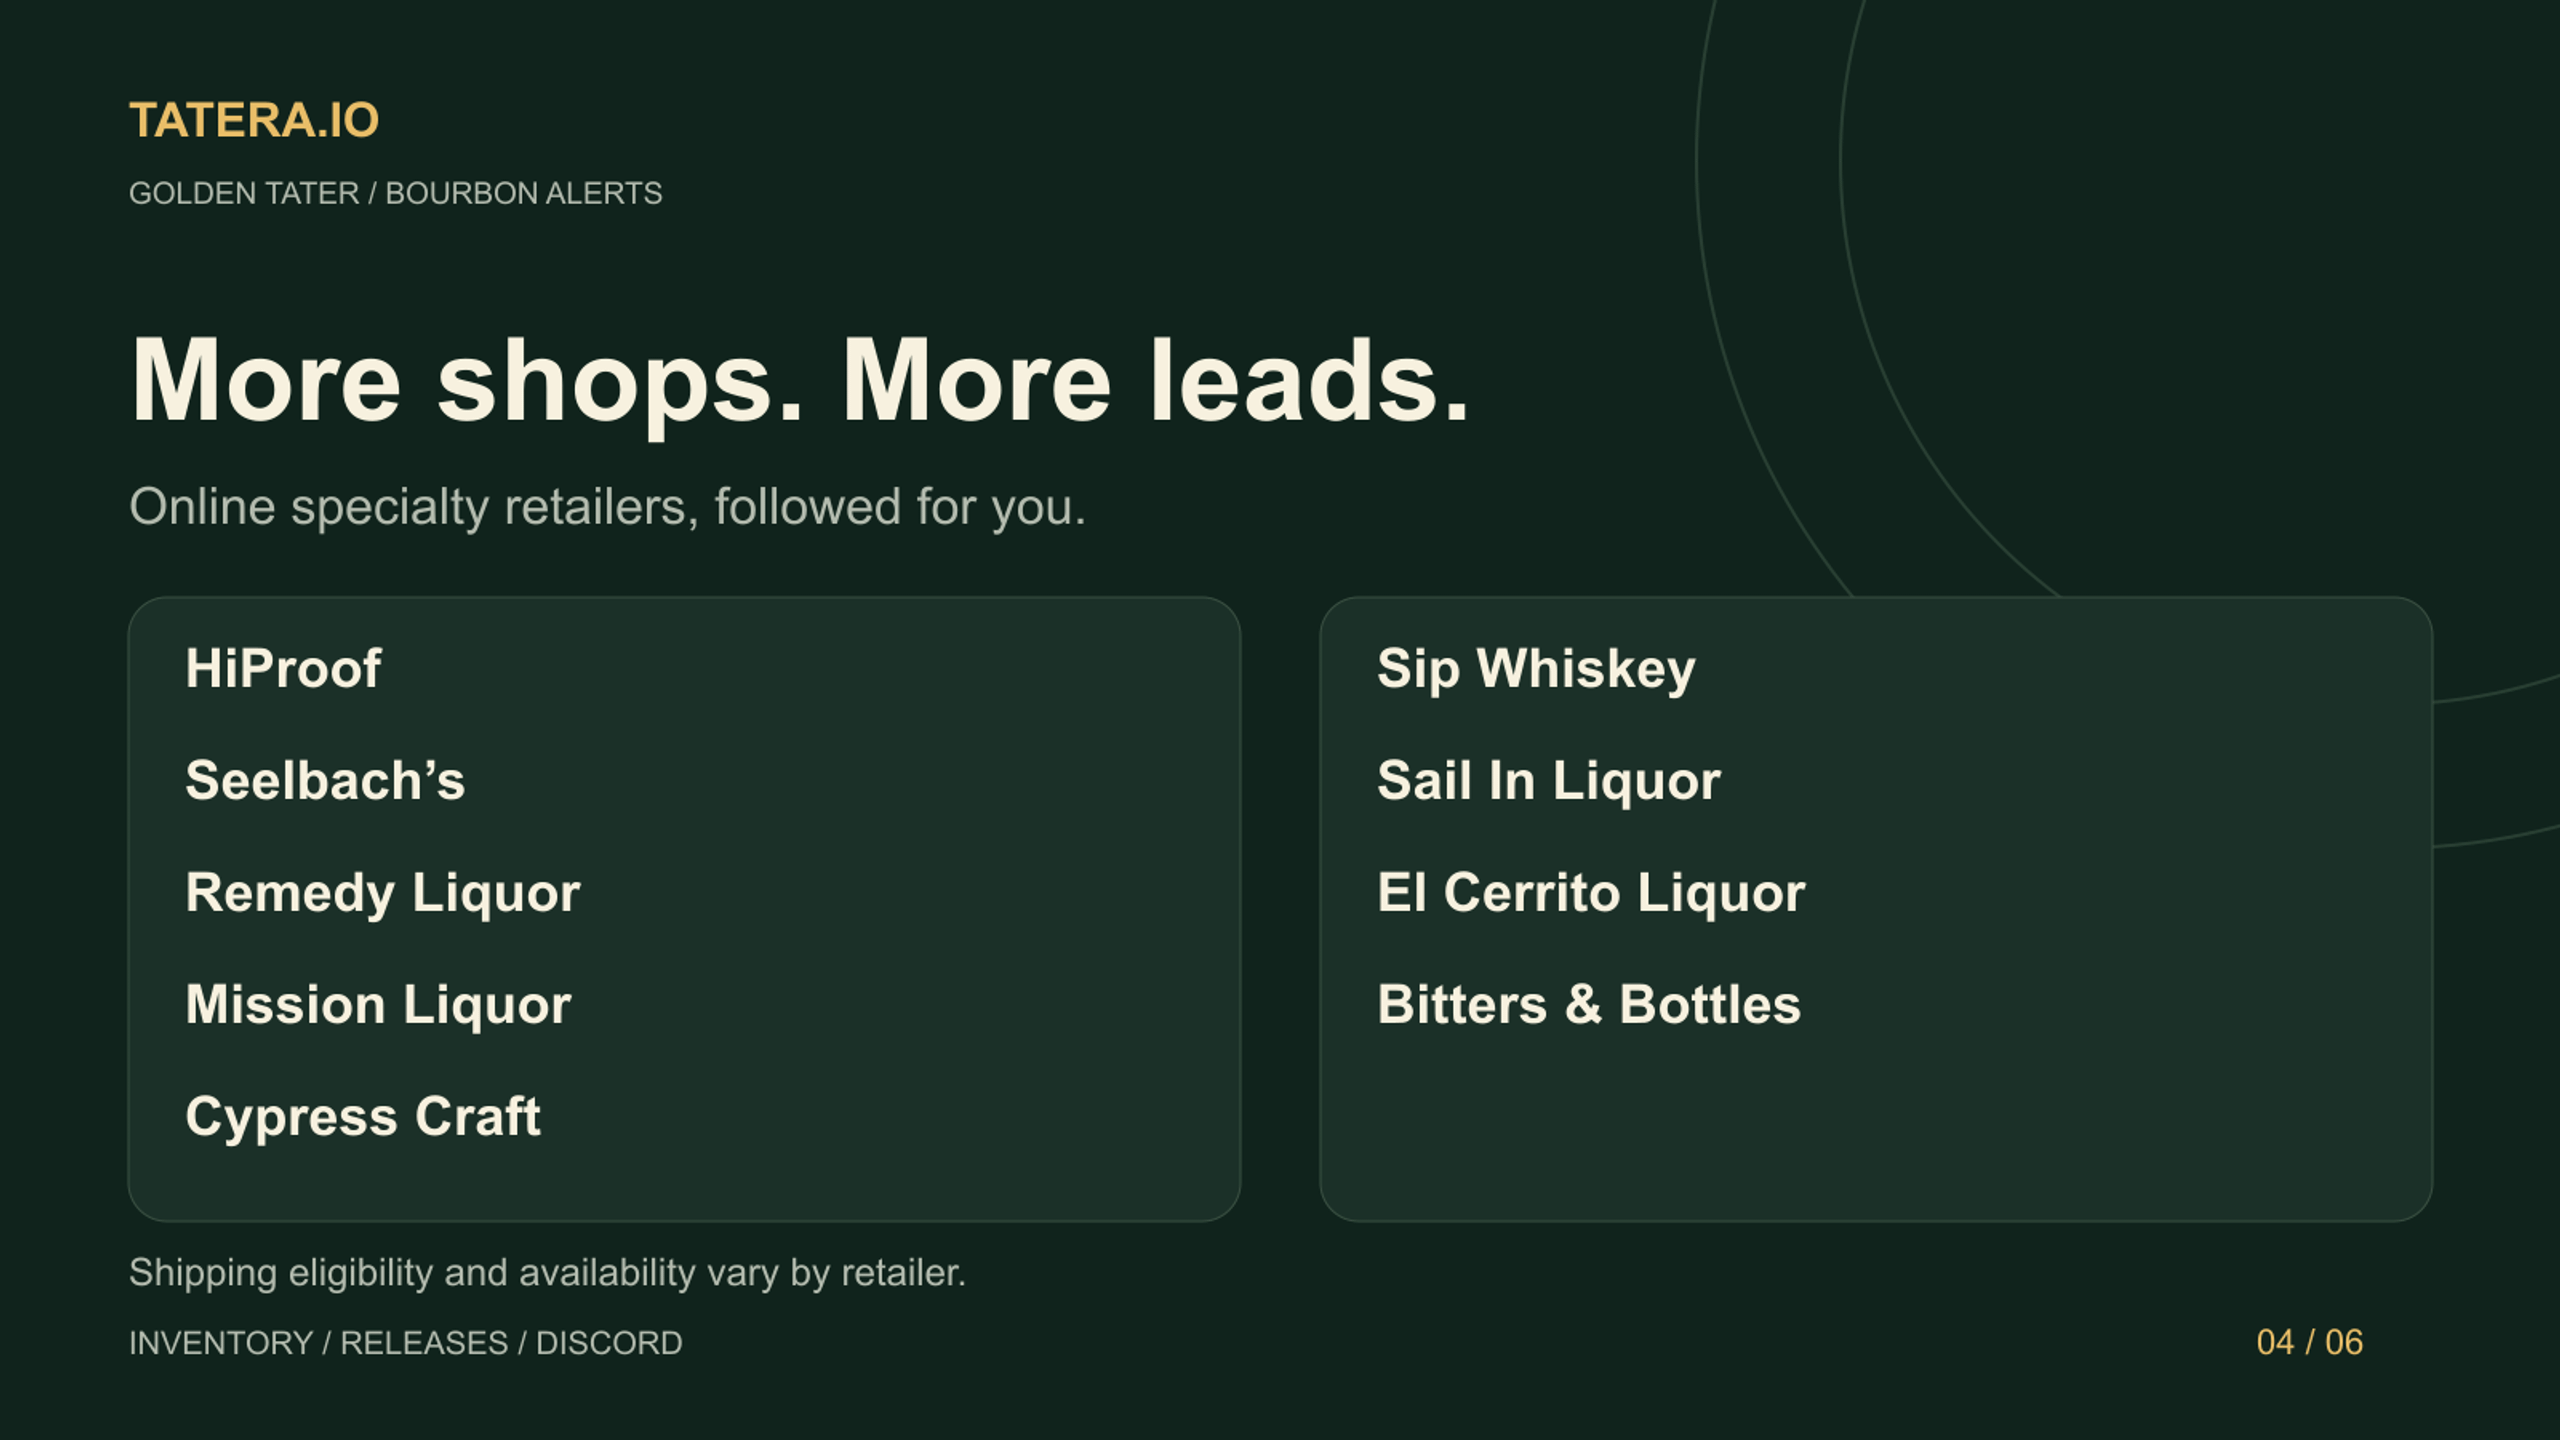The height and width of the screenshot is (1440, 2560).
Task: Select HiProof in the retailer list
Action: pos(283,668)
